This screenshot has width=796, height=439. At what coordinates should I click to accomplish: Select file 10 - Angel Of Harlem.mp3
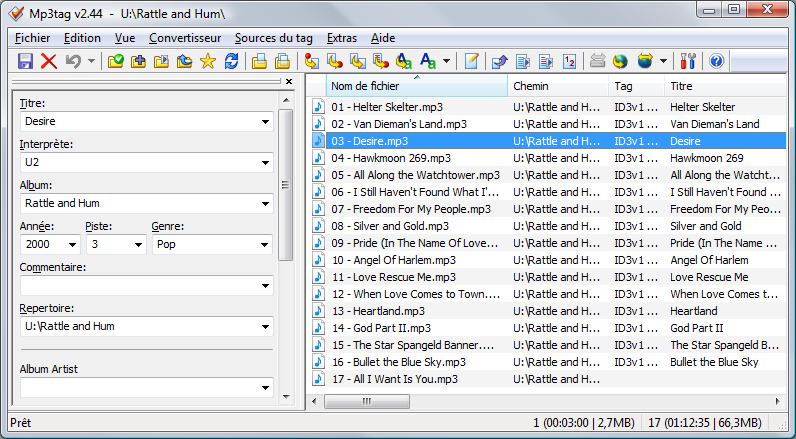[393, 260]
